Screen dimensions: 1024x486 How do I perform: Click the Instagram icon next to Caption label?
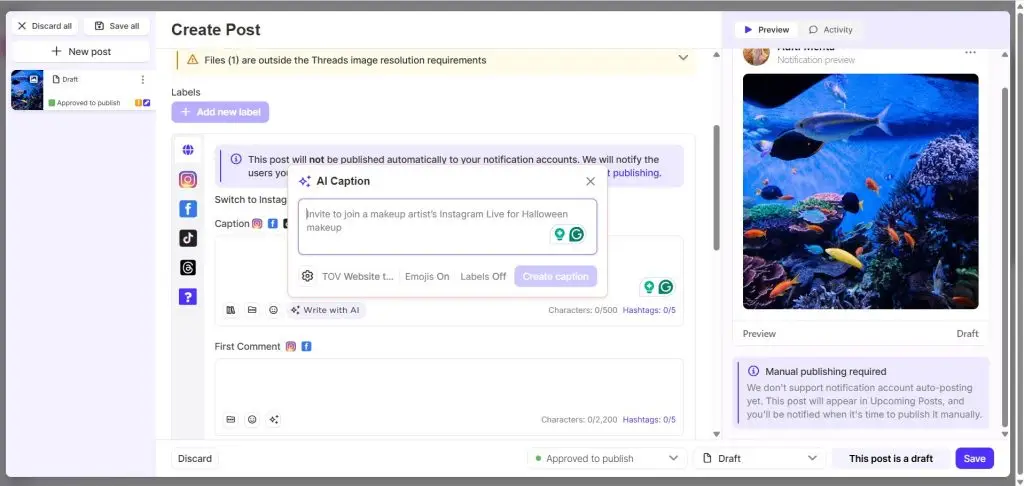coord(257,223)
